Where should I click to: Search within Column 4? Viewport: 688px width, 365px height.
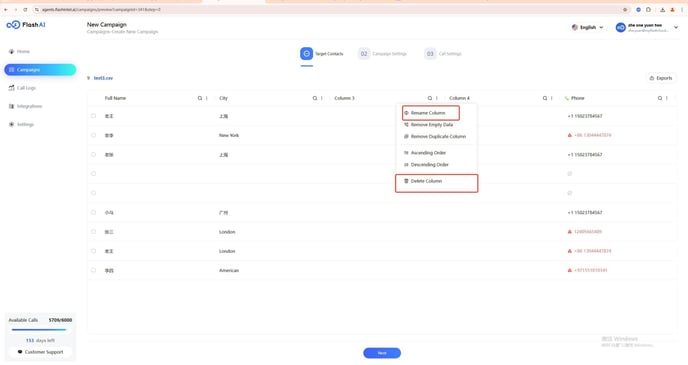[545, 98]
